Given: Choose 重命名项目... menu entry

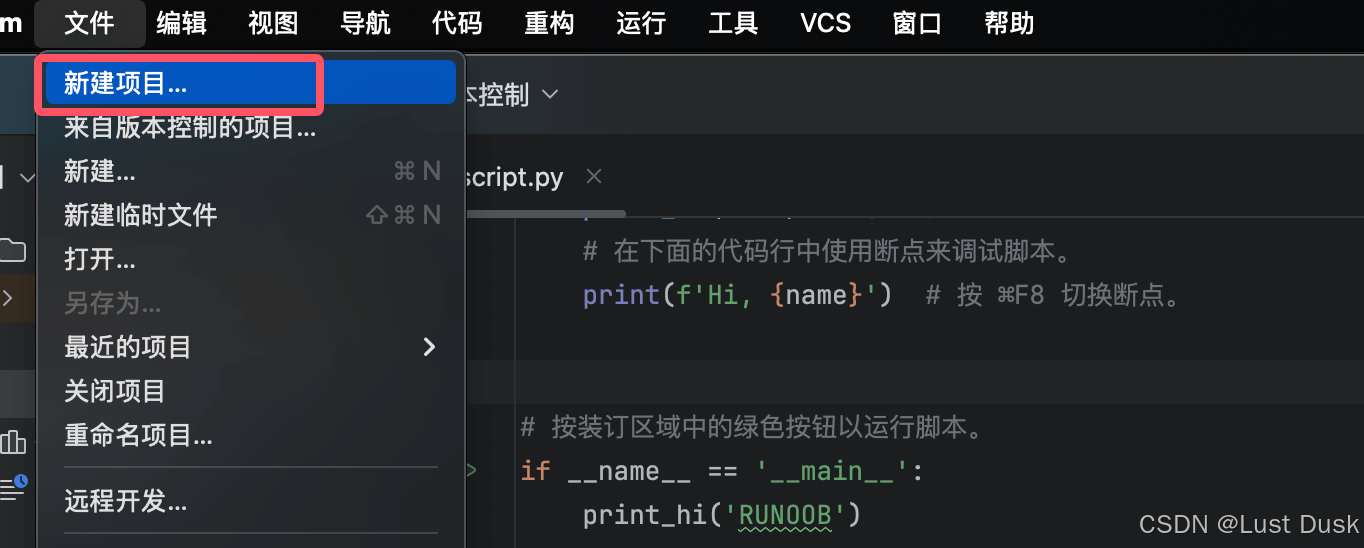Looking at the screenshot, I should click(x=250, y=435).
